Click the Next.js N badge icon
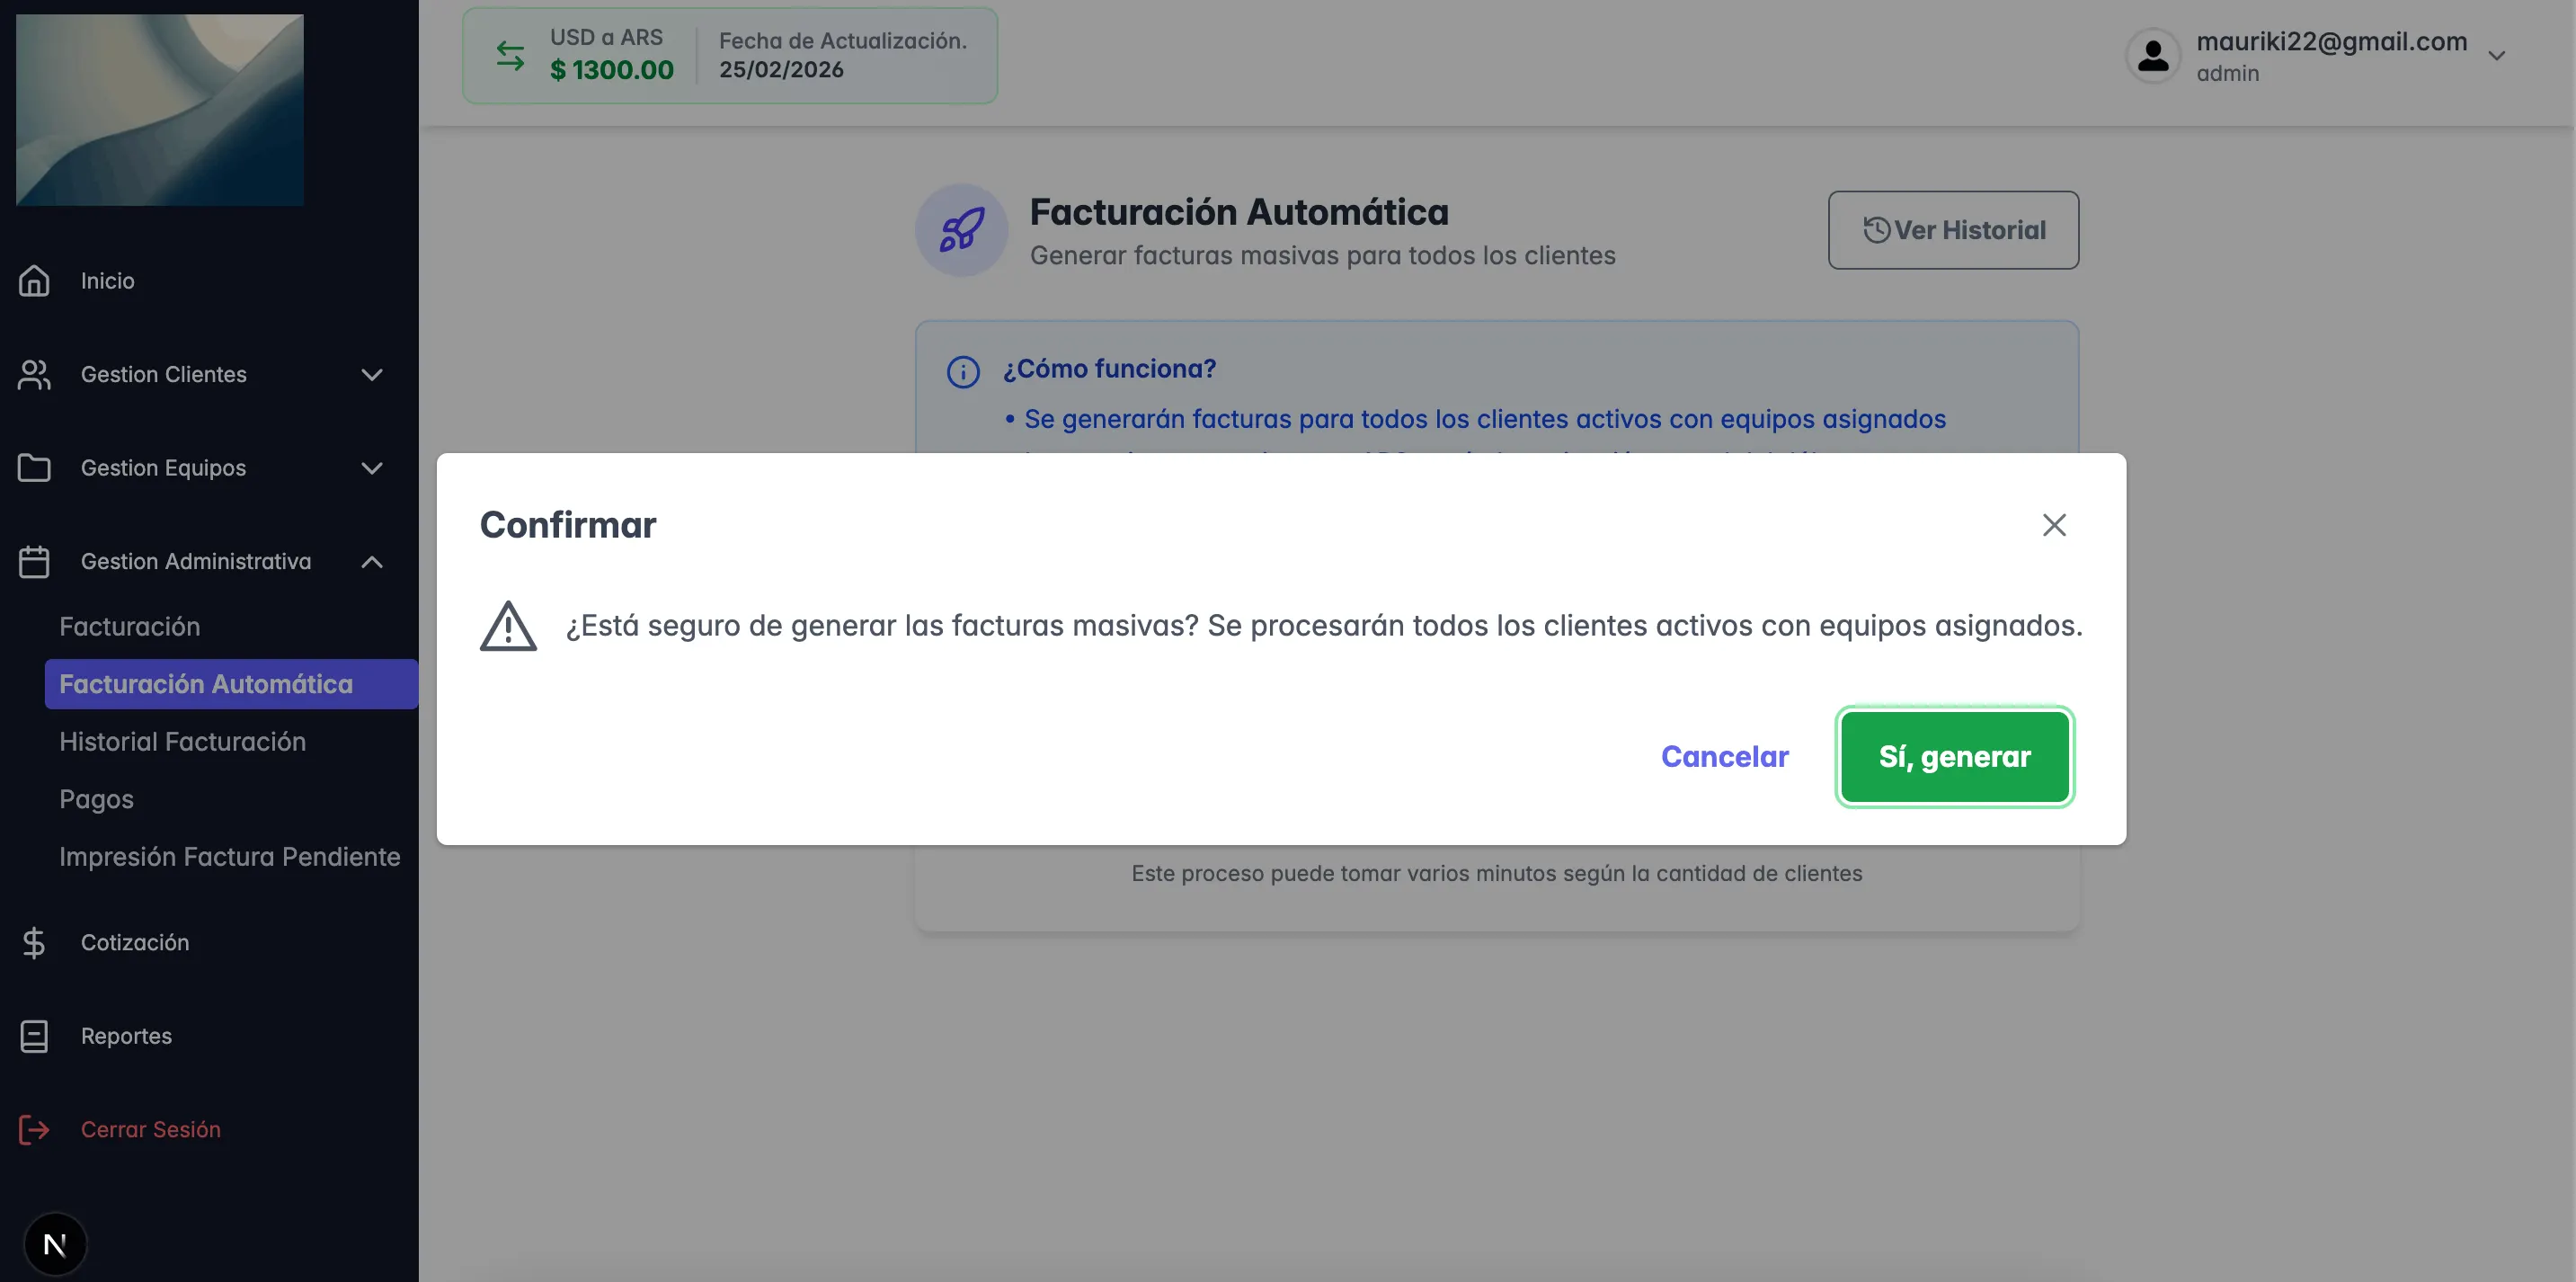The width and height of the screenshot is (2576, 1282). (x=55, y=1244)
